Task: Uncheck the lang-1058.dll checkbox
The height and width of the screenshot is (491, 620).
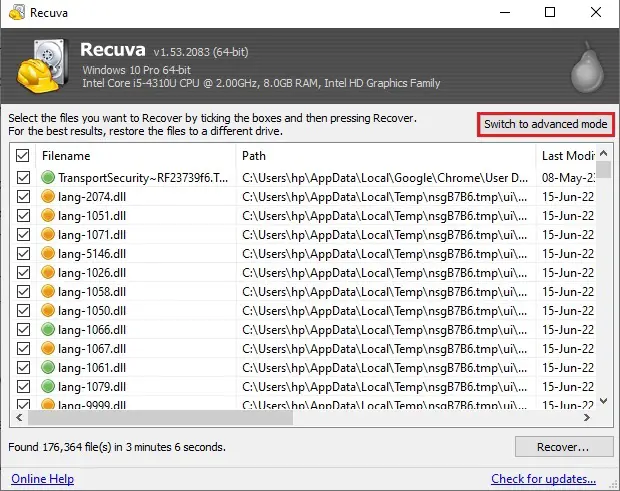Action: (23, 291)
